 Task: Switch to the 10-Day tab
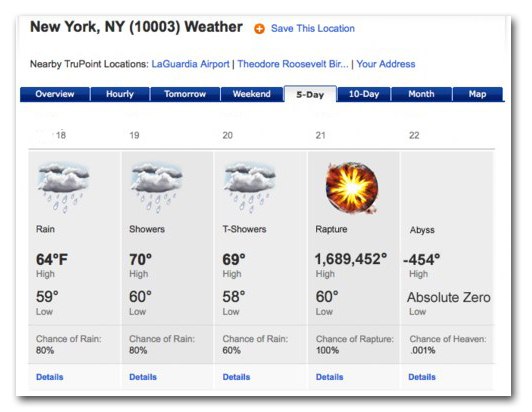364,94
